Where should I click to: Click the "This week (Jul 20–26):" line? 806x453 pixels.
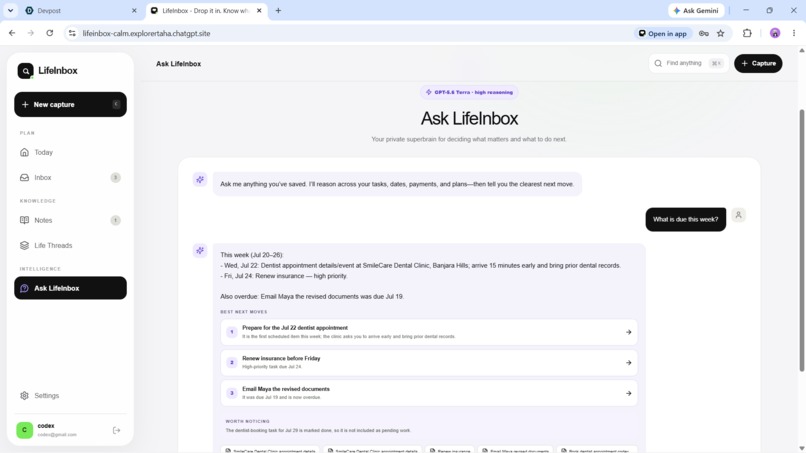click(x=252, y=255)
